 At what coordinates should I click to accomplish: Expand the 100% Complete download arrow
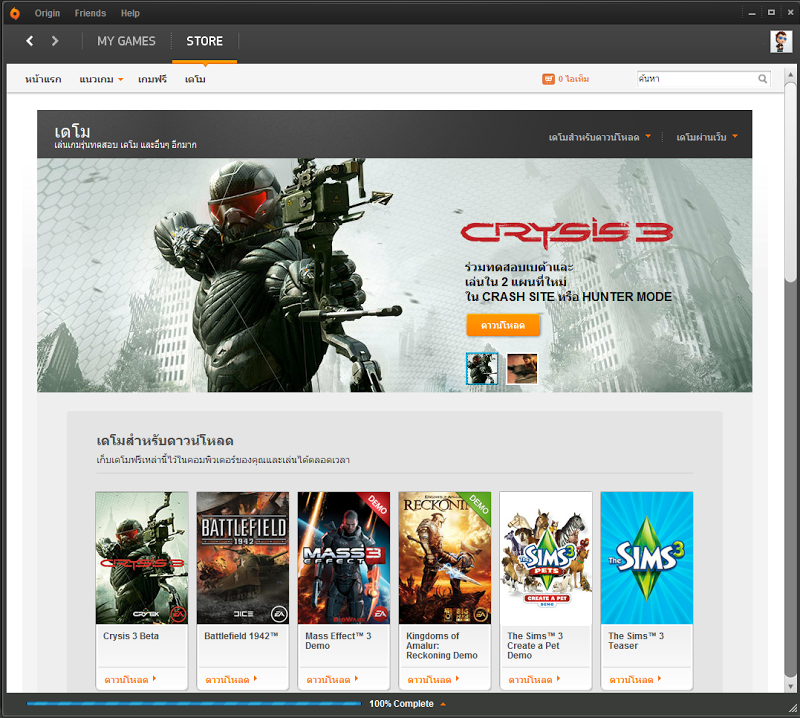click(443, 704)
